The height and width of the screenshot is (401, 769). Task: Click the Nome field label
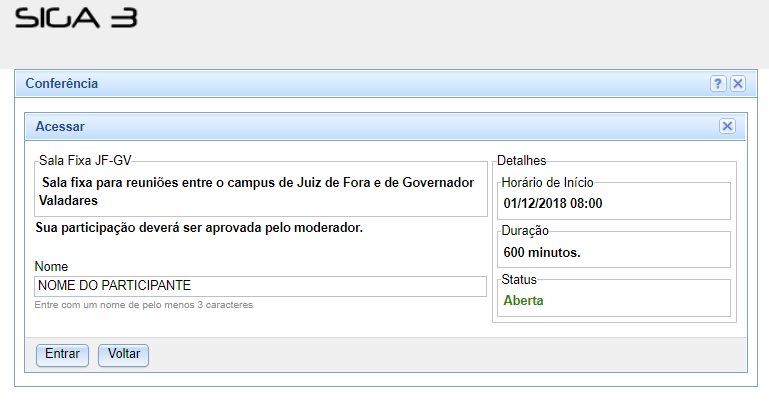point(51,267)
